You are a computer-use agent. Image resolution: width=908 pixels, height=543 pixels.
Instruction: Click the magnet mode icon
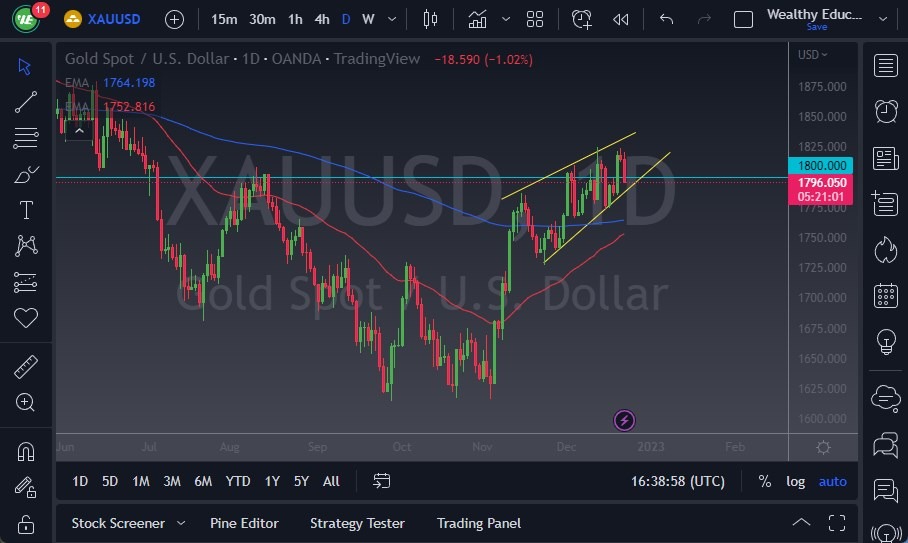pos(26,451)
